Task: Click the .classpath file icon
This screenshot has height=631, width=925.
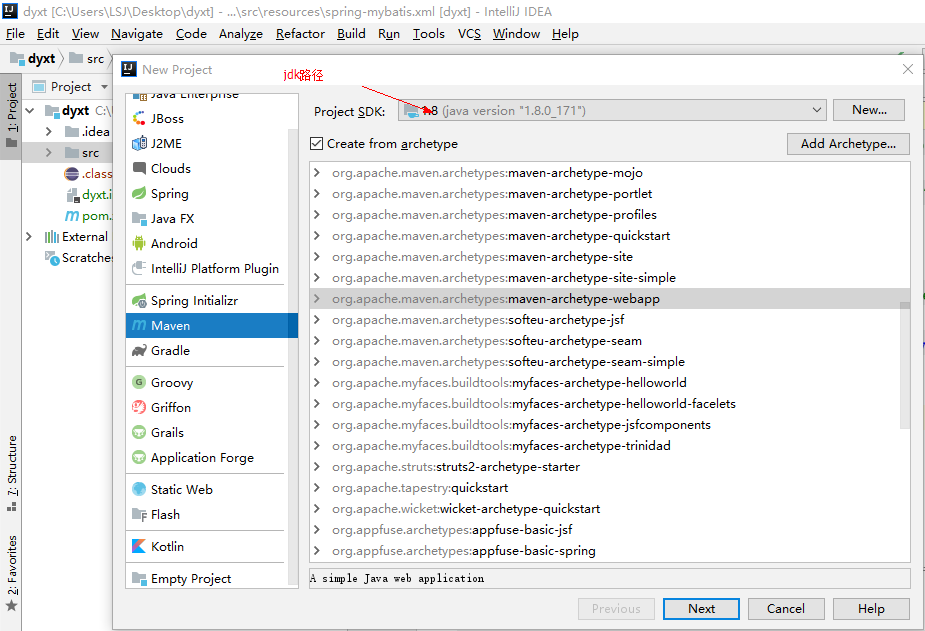Action: point(71,174)
